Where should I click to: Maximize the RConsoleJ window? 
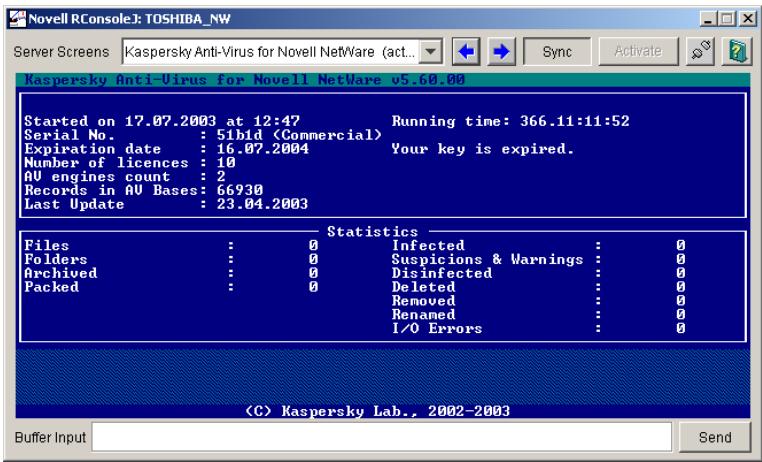point(727,19)
